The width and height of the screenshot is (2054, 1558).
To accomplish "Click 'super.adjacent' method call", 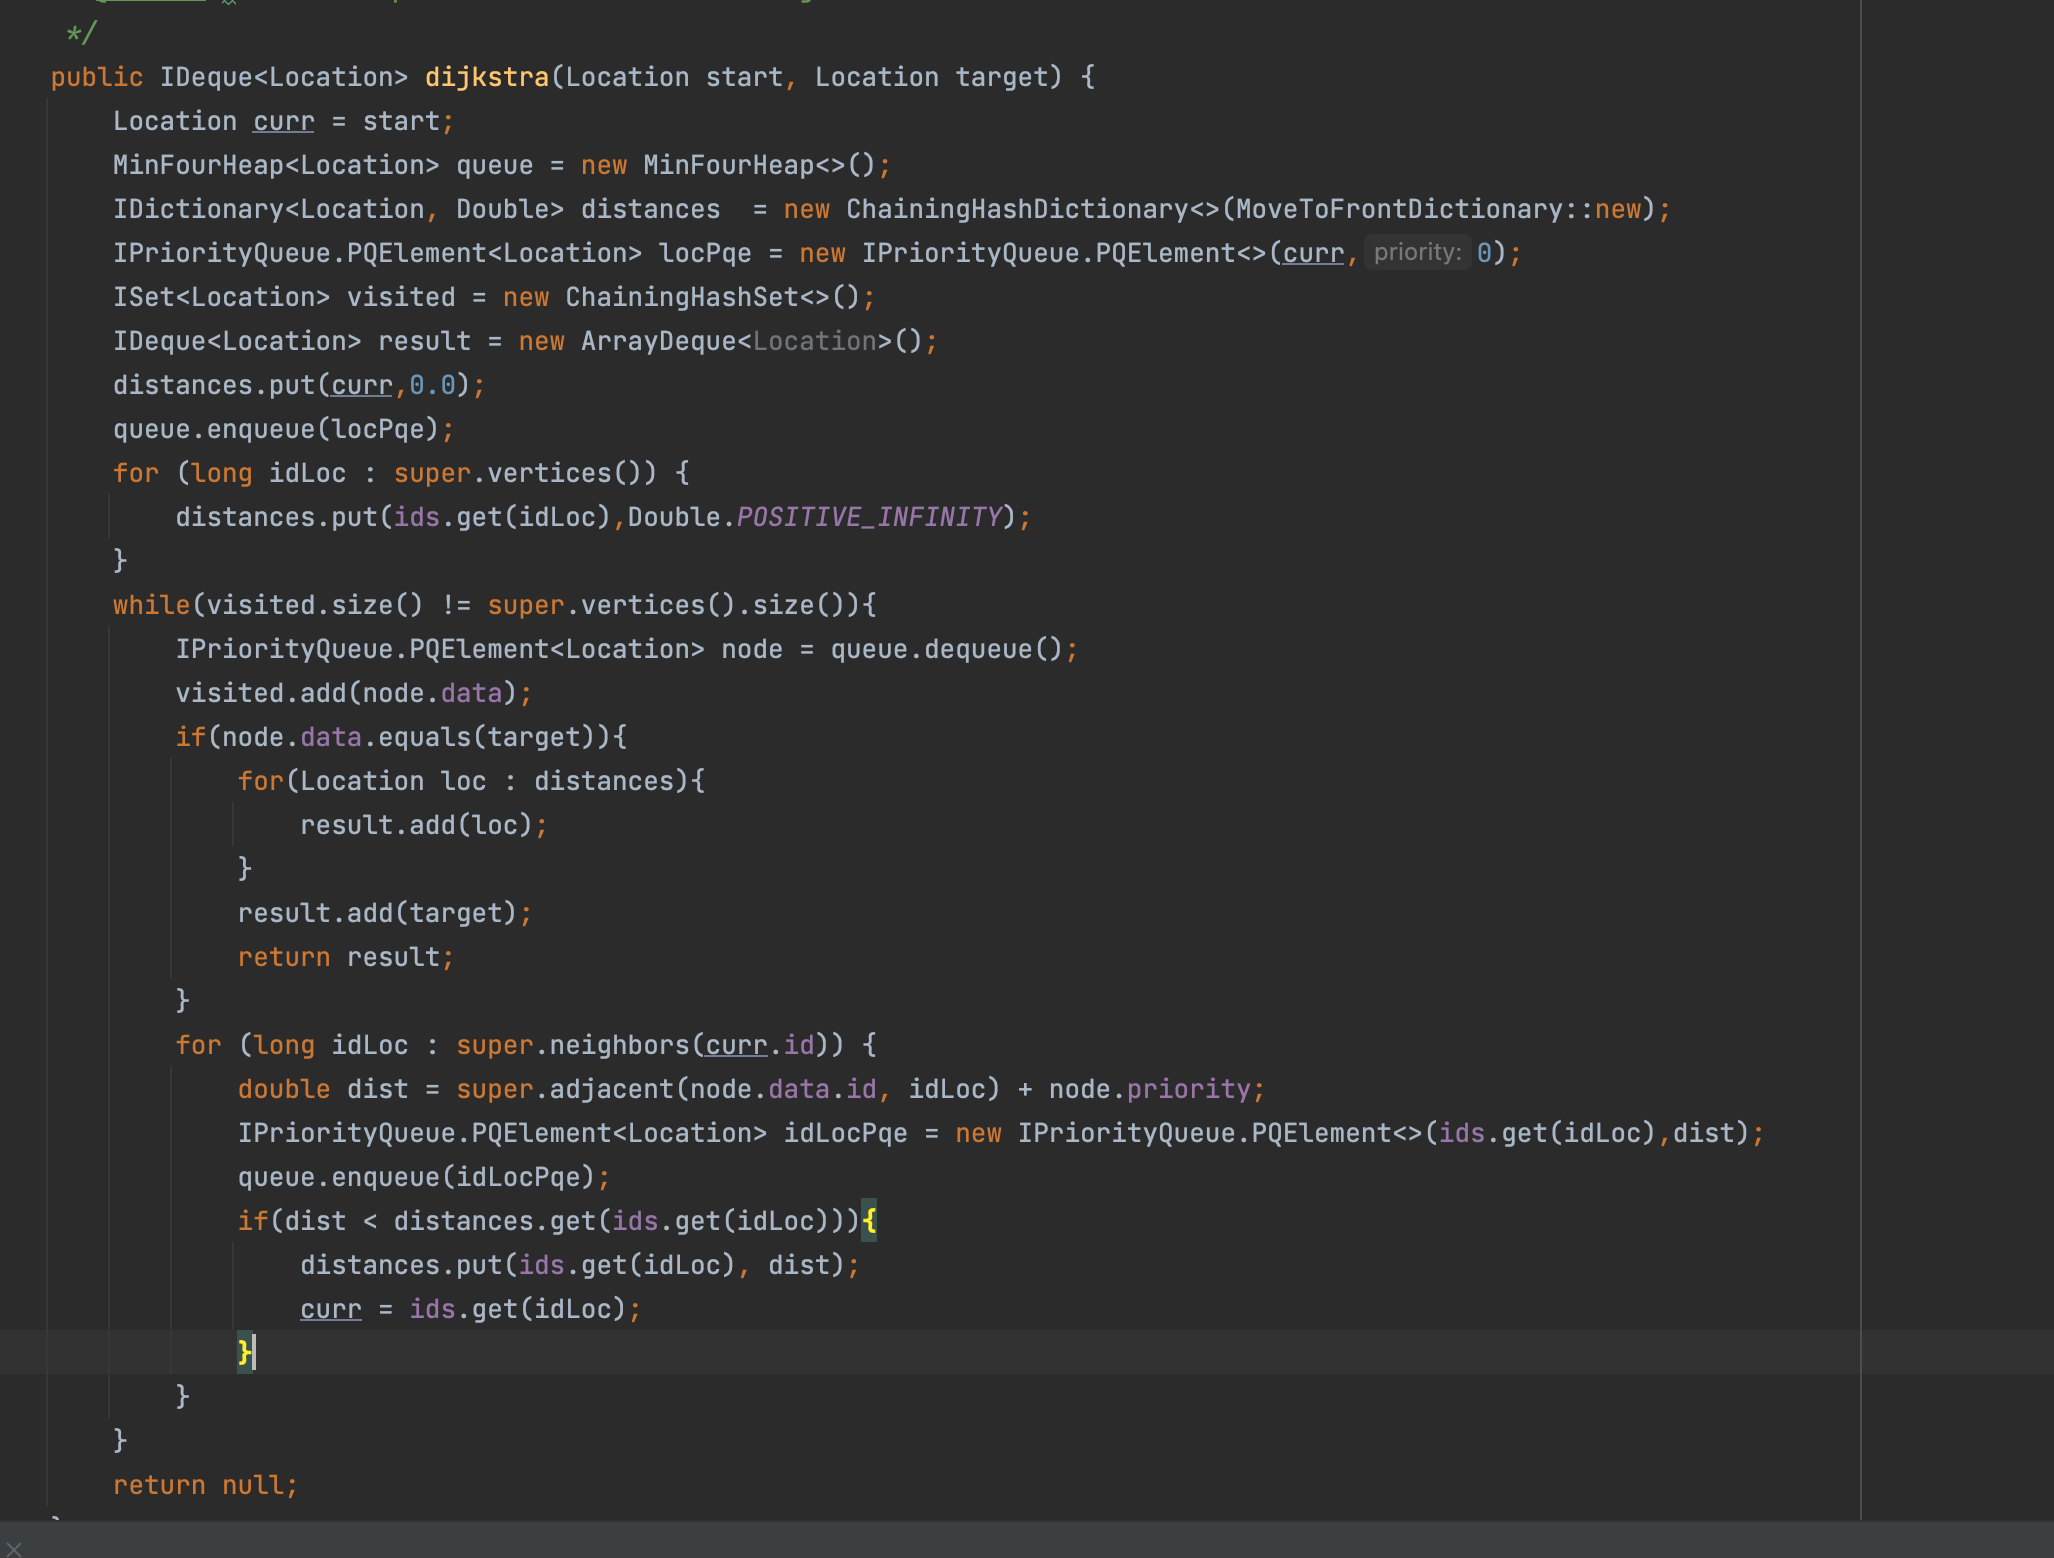I will (565, 1089).
